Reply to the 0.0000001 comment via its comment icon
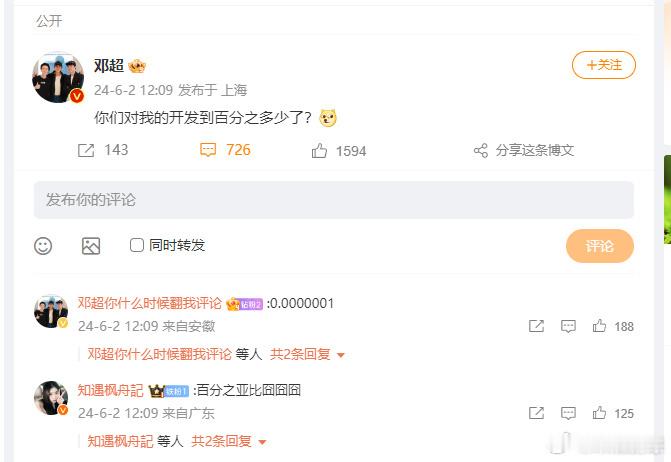 coord(568,326)
